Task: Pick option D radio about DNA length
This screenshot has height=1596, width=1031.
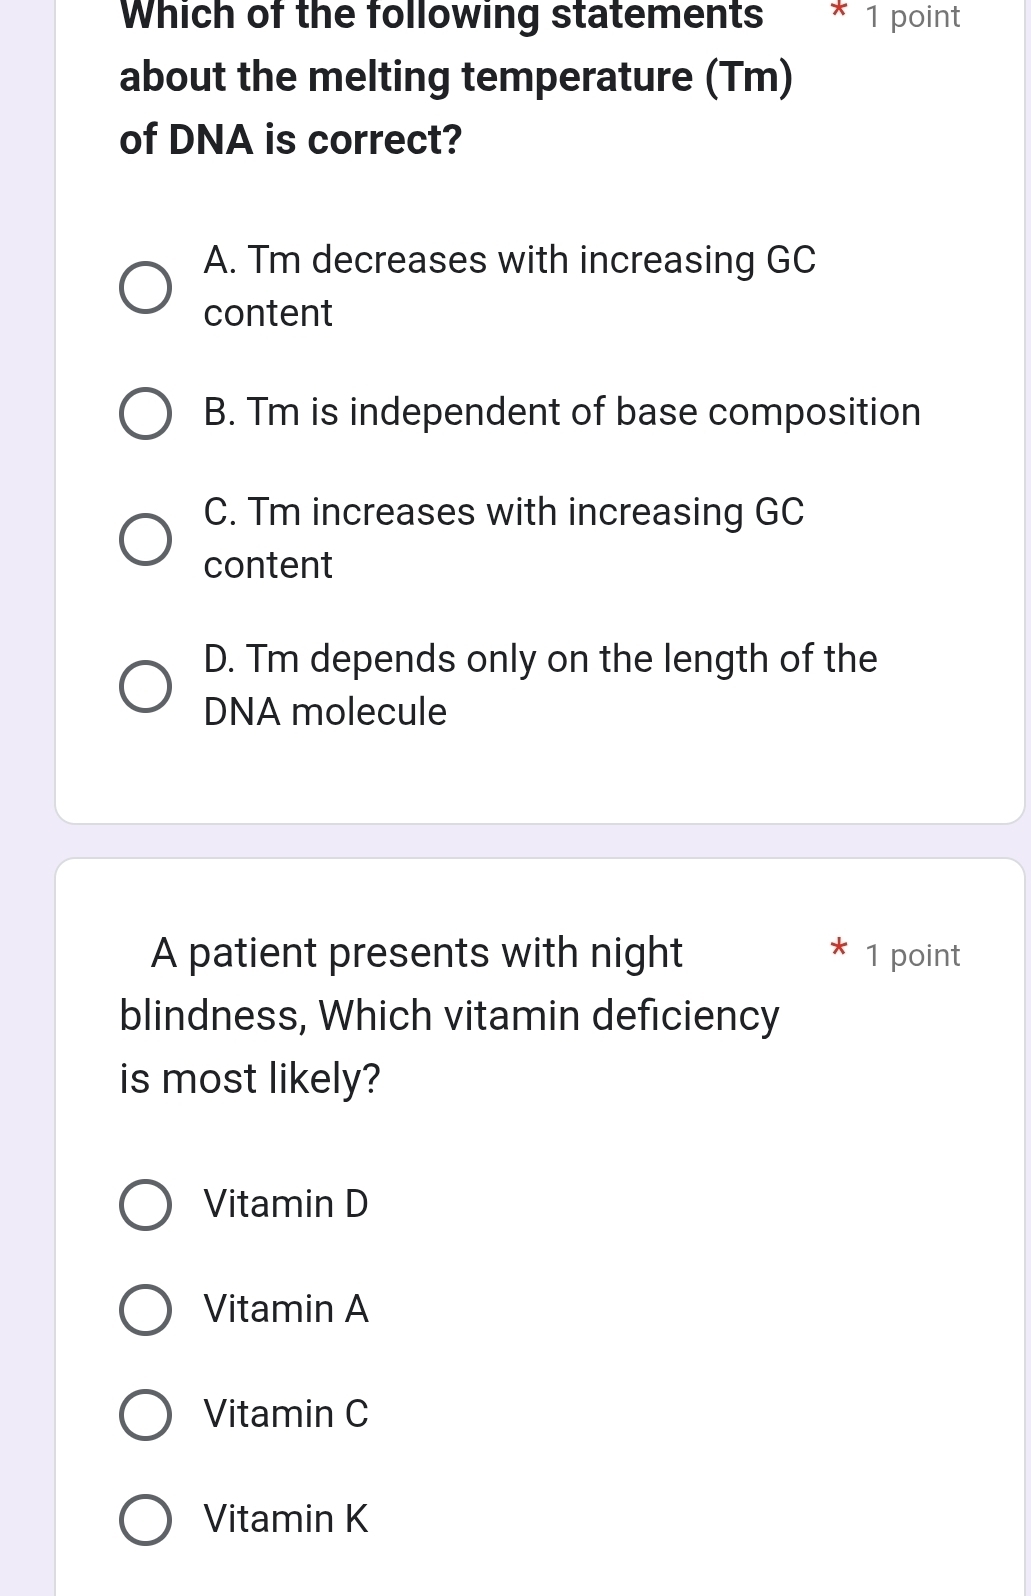Action: click(145, 687)
